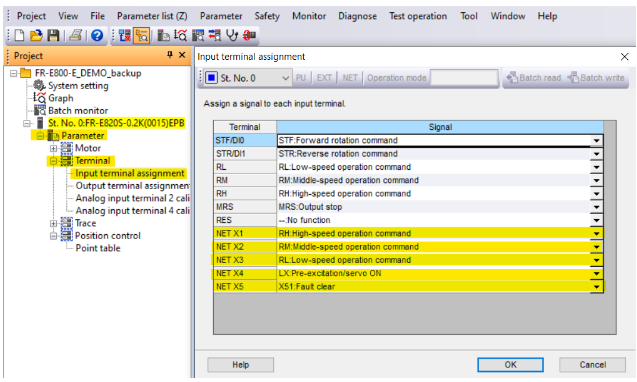Open graph monitor toolbar icon

(180, 35)
